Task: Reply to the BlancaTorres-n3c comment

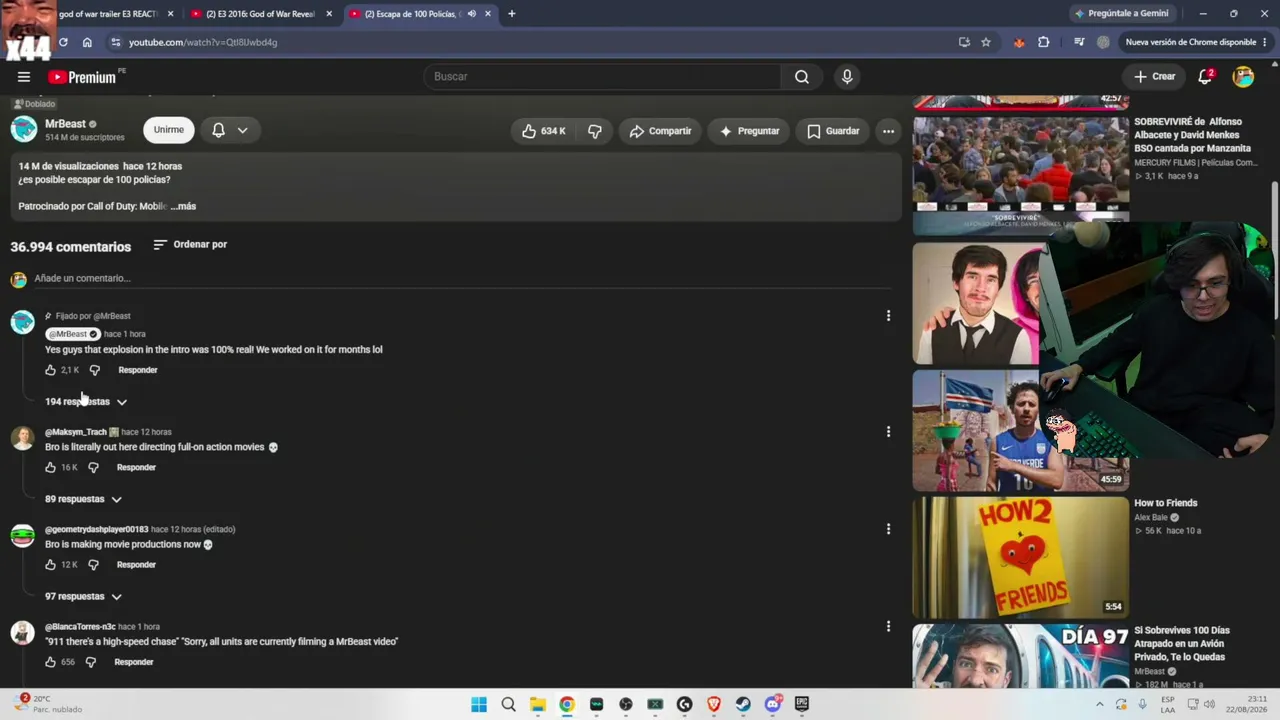Action: [134, 662]
